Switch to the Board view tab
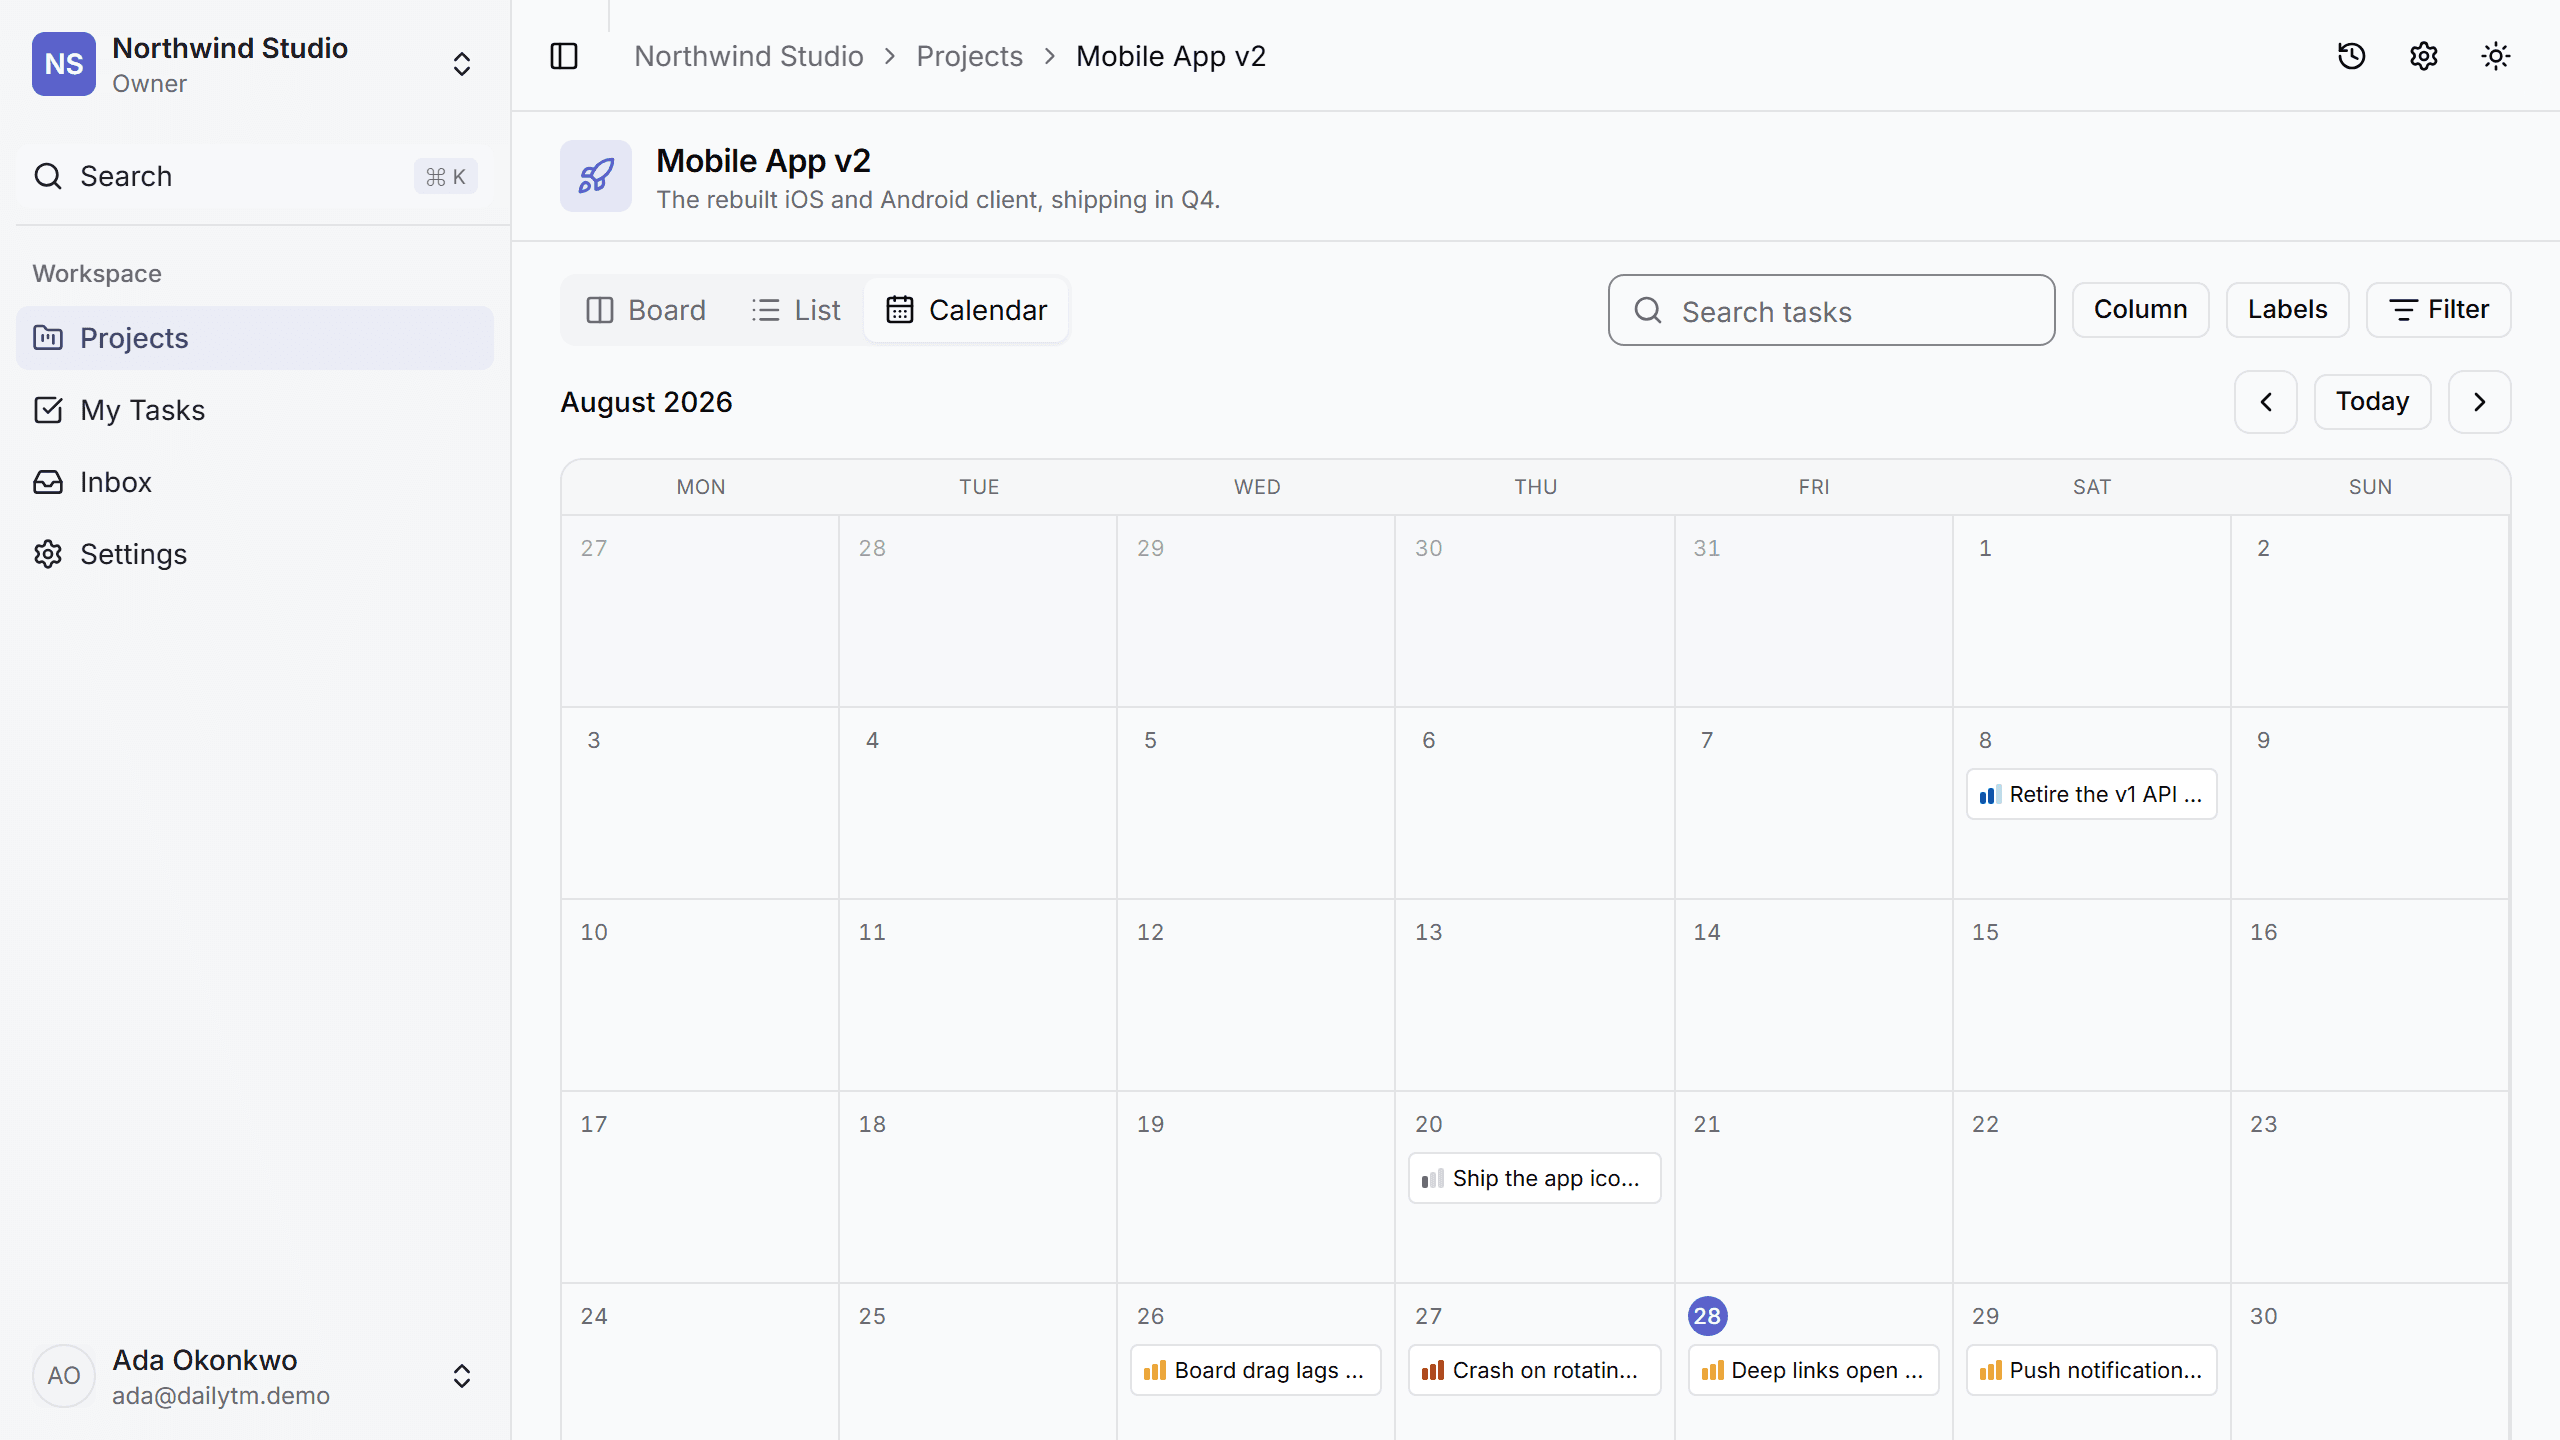The height and width of the screenshot is (1440, 2560). coord(646,310)
